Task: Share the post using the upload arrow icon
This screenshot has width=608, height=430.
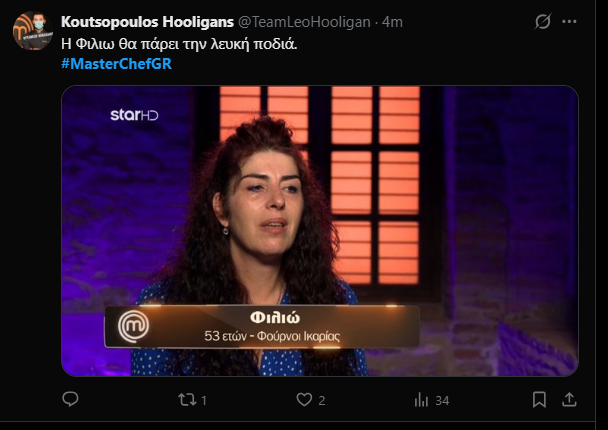Action: point(569,400)
